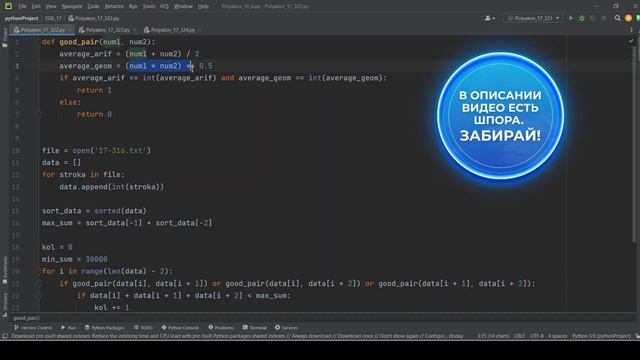Click the editor vertical scrollbar
Image resolution: width=640 pixels, height=360 pixels.
coord(635,143)
